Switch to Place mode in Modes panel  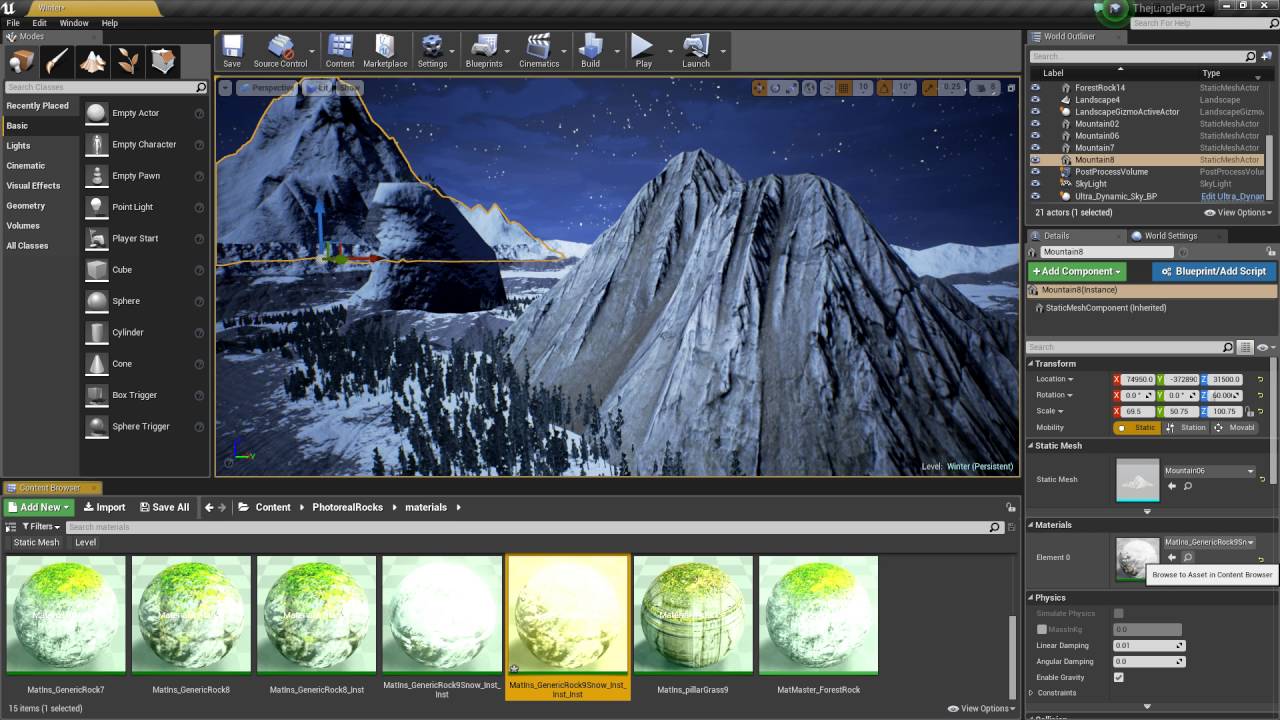pos(21,62)
